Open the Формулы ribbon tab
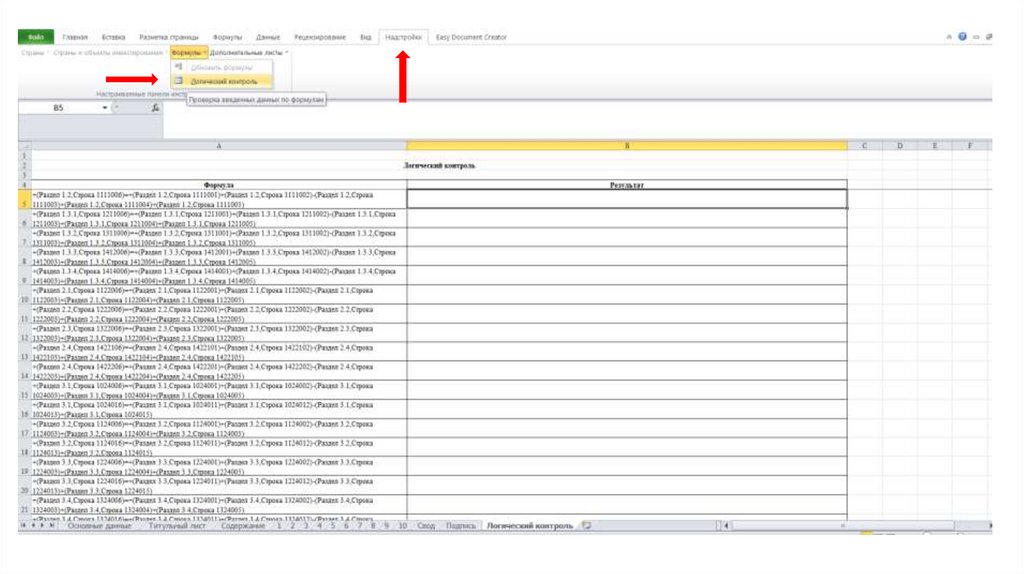Viewport: 1024px width, 574px height. (227, 37)
